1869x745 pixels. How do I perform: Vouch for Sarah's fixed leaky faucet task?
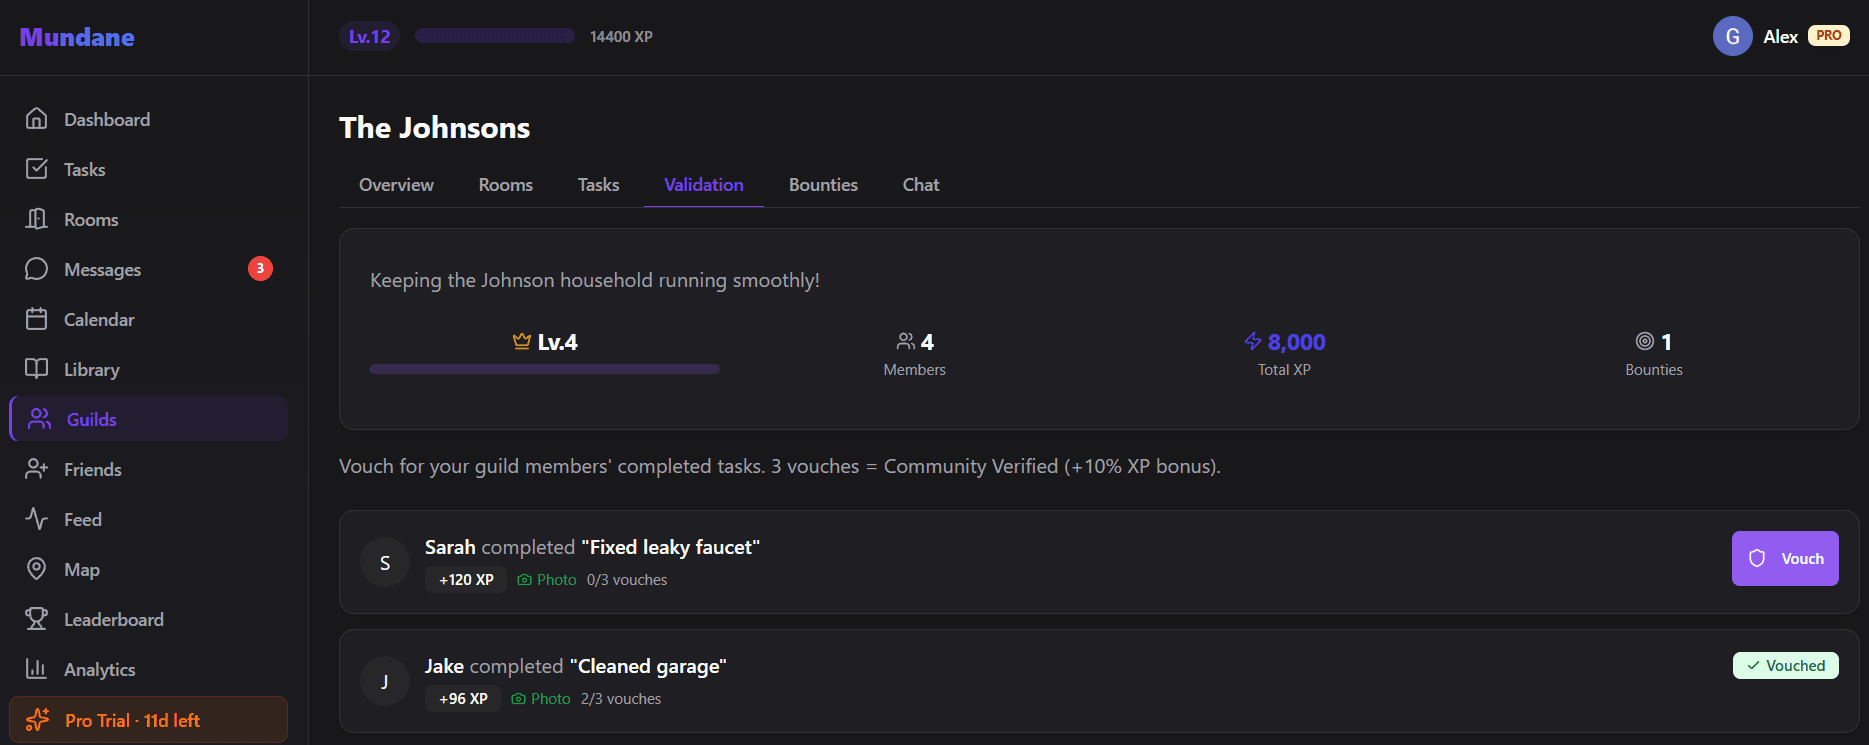click(1785, 558)
